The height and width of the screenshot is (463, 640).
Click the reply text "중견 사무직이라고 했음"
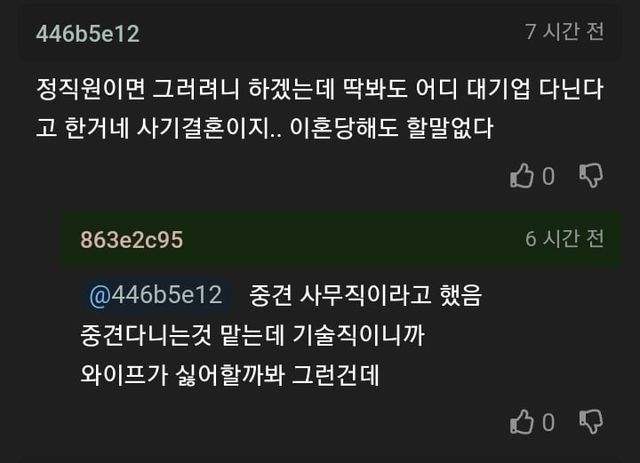[362, 296]
